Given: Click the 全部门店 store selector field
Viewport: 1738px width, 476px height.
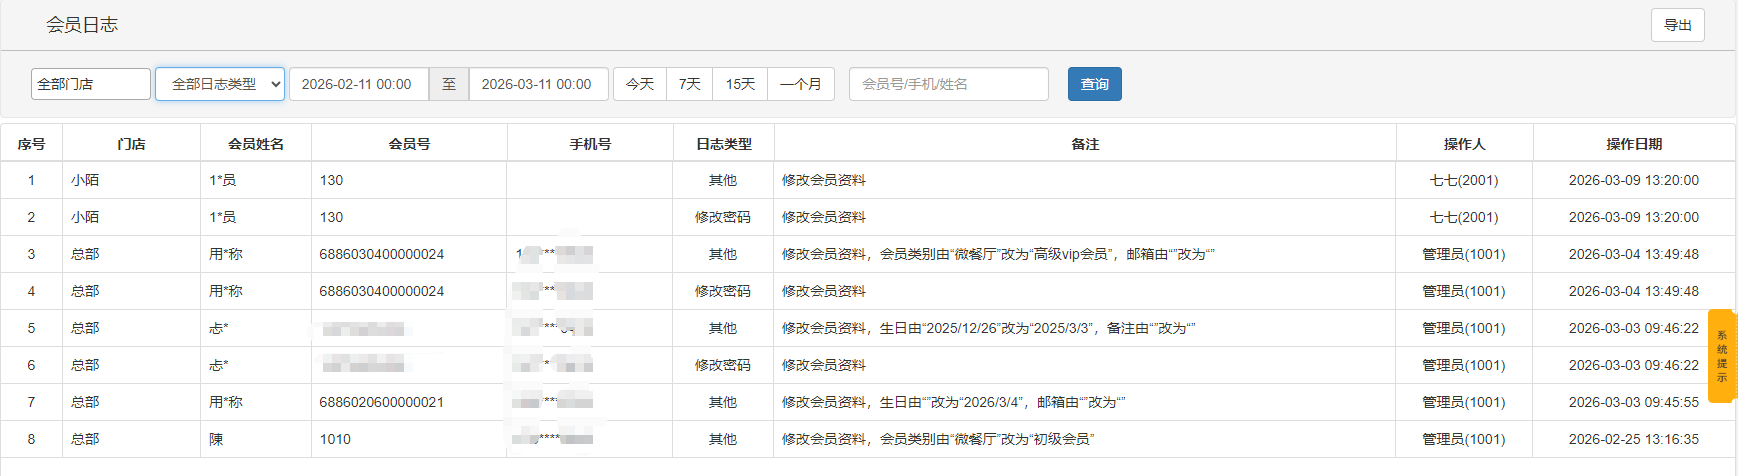Looking at the screenshot, I should pyautogui.click(x=91, y=84).
